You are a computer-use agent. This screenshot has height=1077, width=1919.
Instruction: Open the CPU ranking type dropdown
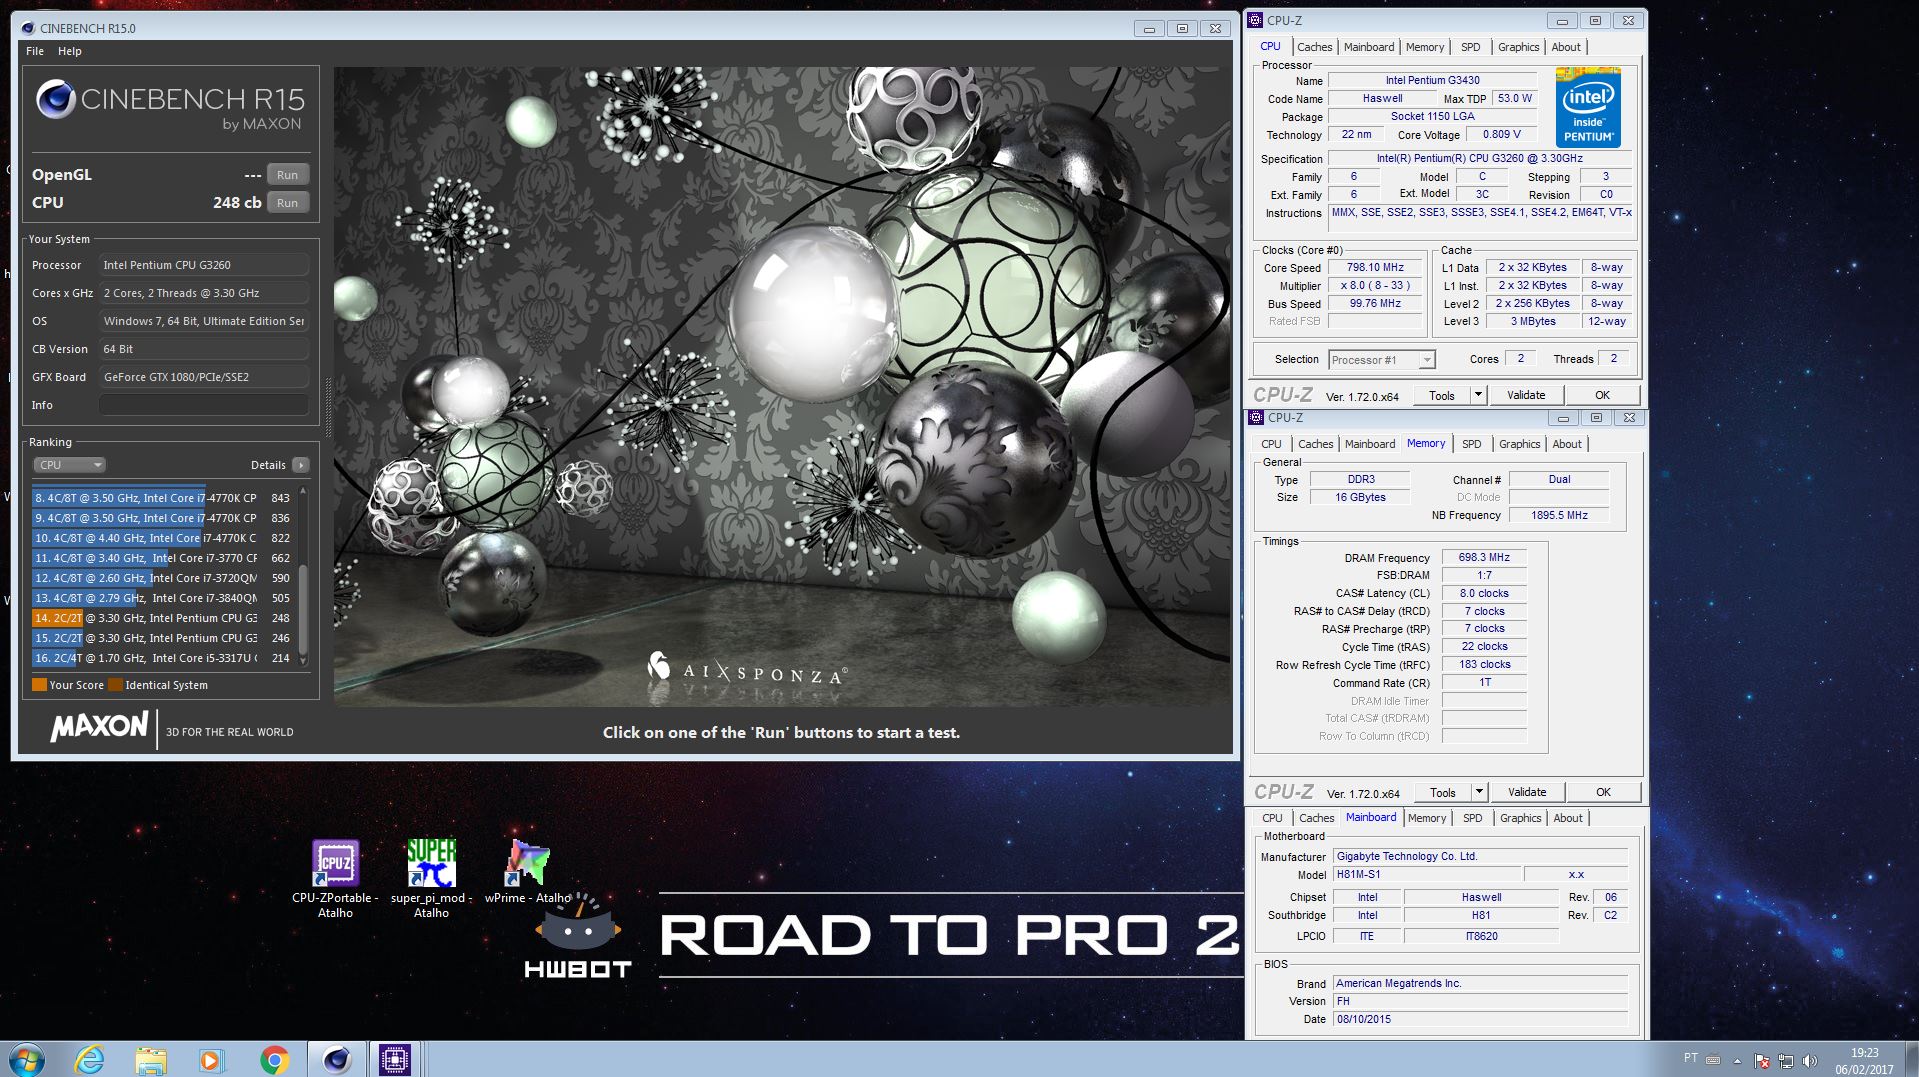pyautogui.click(x=70, y=465)
